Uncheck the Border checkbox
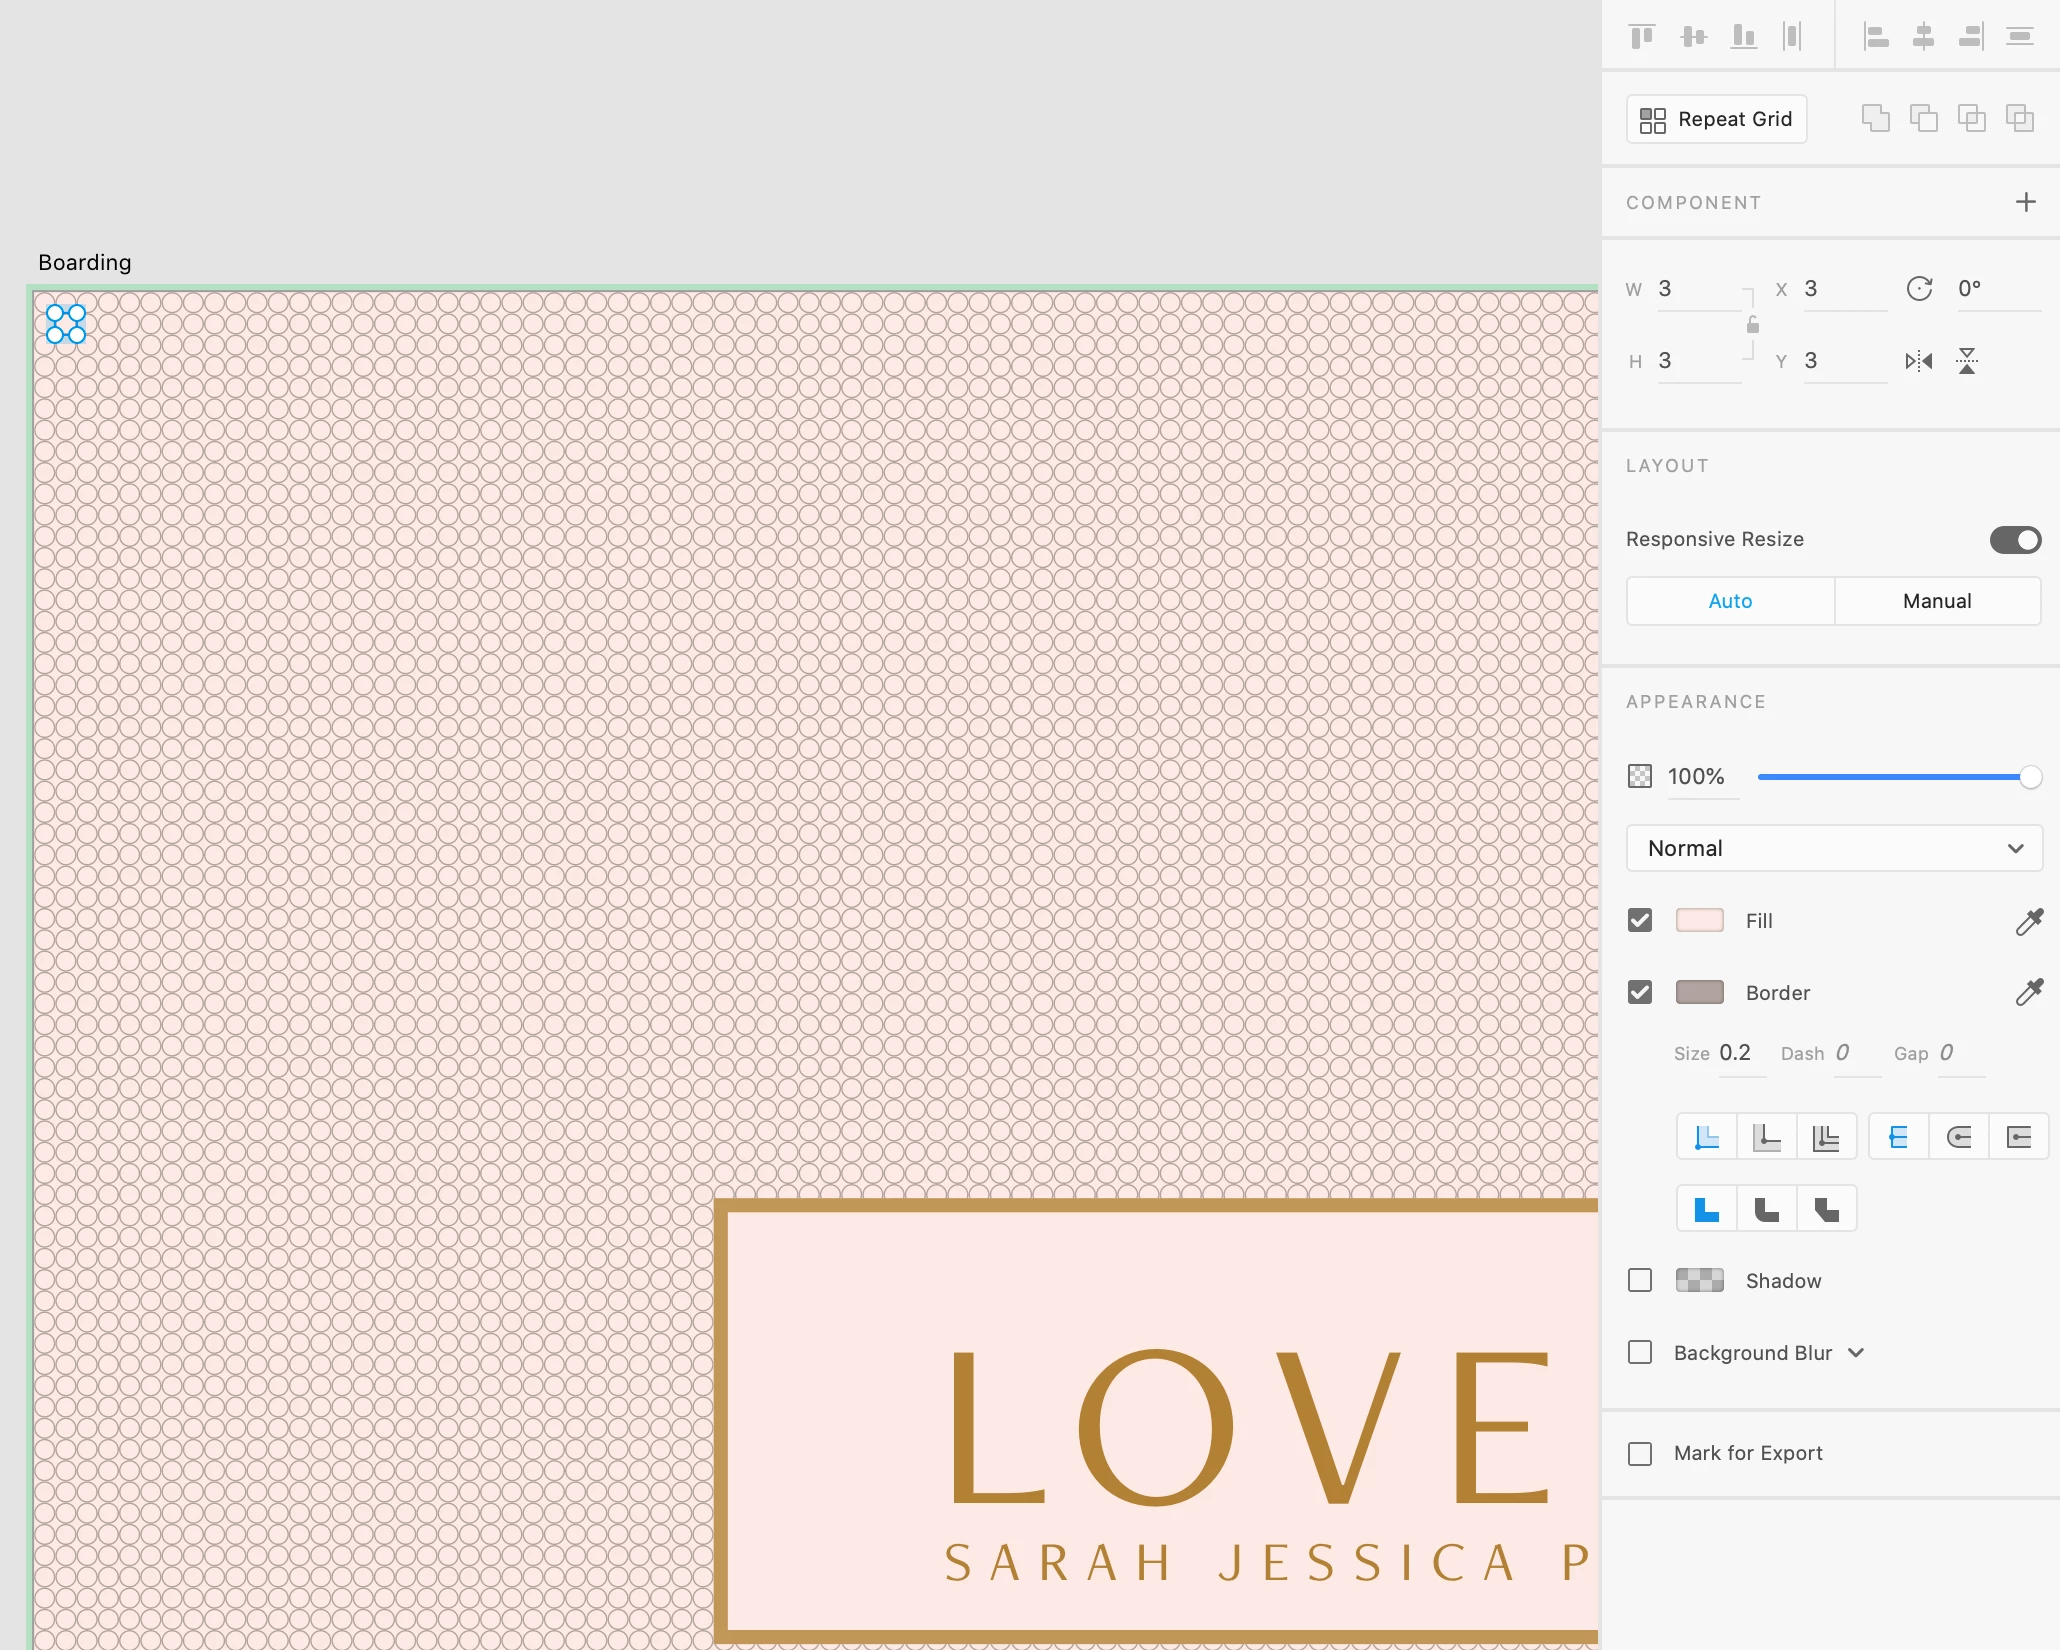The image size is (2060, 1650). coord(1640,992)
